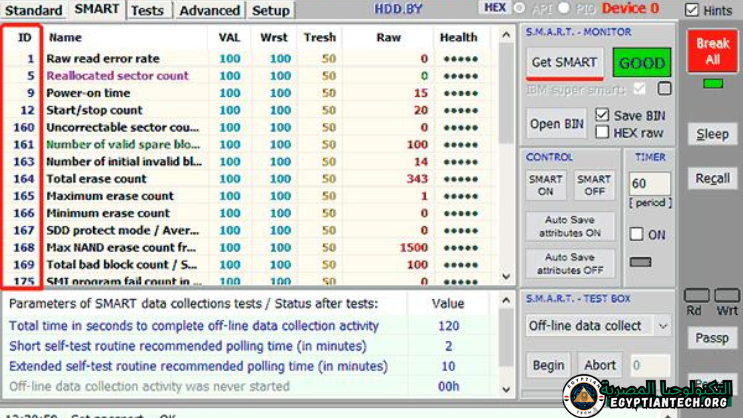The image size is (743, 418).
Task: Expand the Off-line data collect dropdown
Action: [663, 326]
